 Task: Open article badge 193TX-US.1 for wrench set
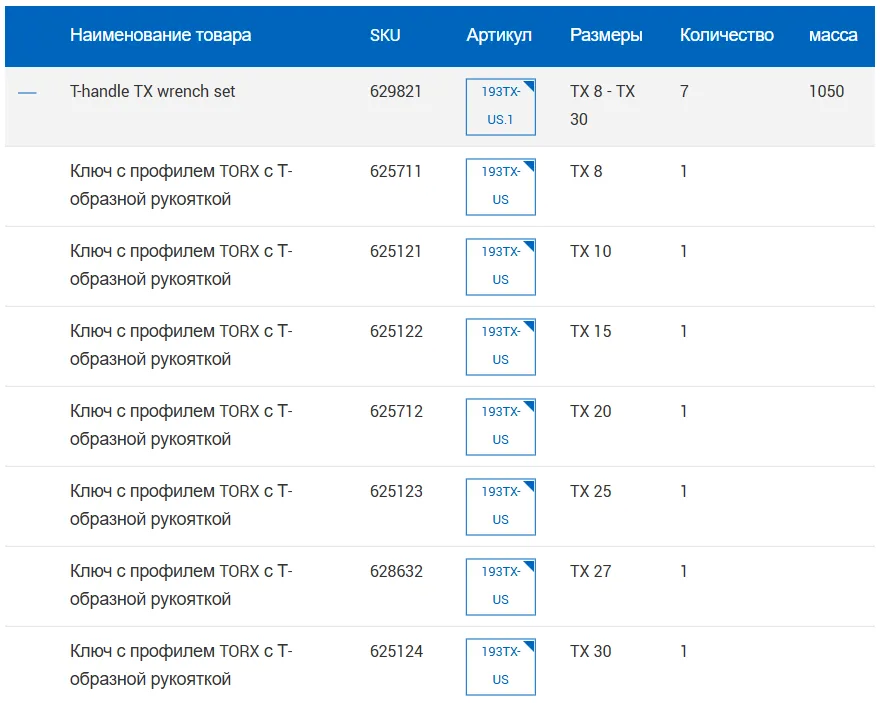point(500,106)
